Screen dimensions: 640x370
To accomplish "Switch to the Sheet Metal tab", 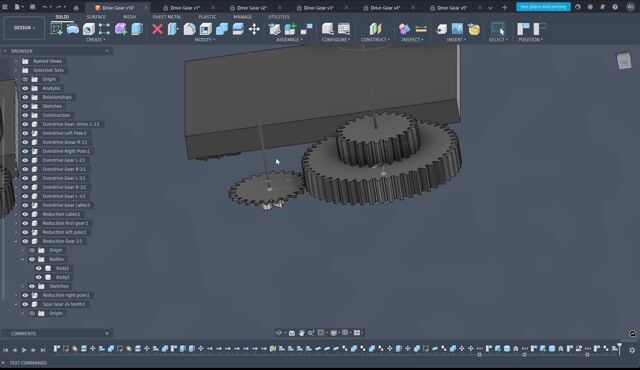I will 167,17.
